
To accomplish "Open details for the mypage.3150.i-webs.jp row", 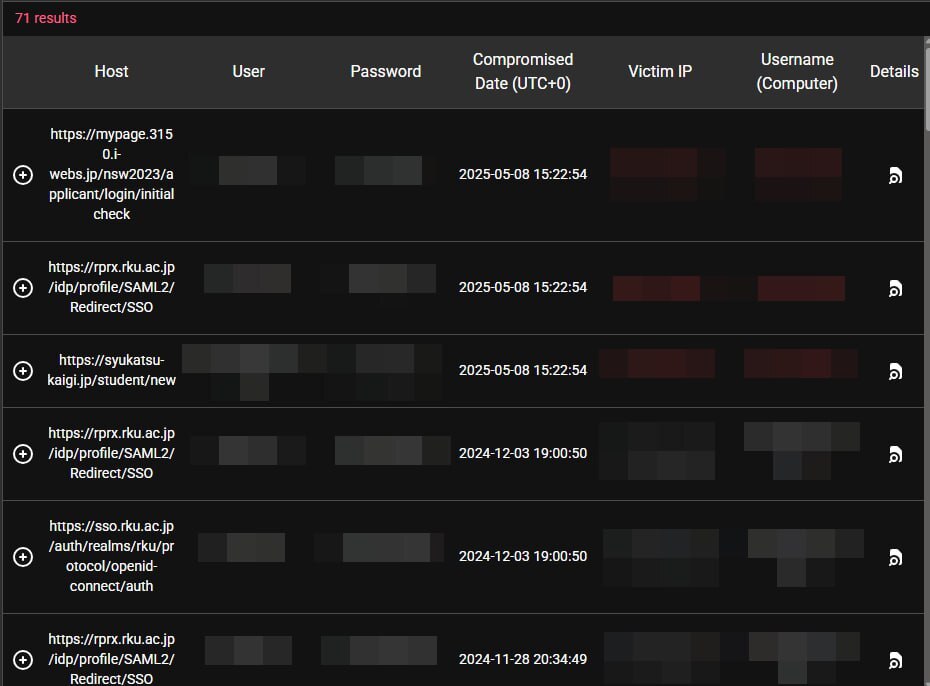I will click(895, 176).
